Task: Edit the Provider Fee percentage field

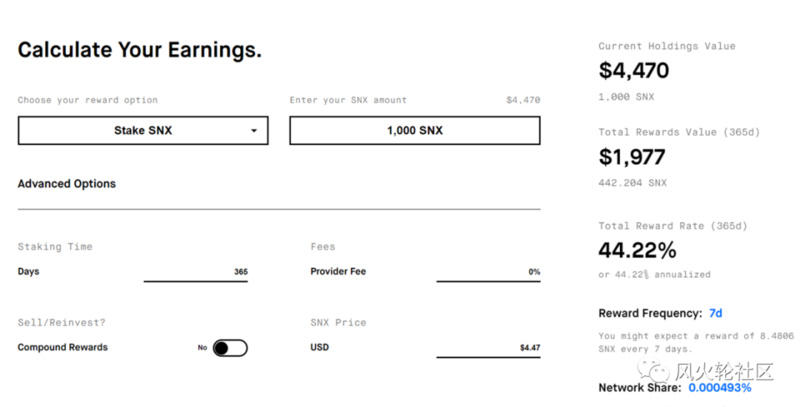Action: tap(490, 272)
